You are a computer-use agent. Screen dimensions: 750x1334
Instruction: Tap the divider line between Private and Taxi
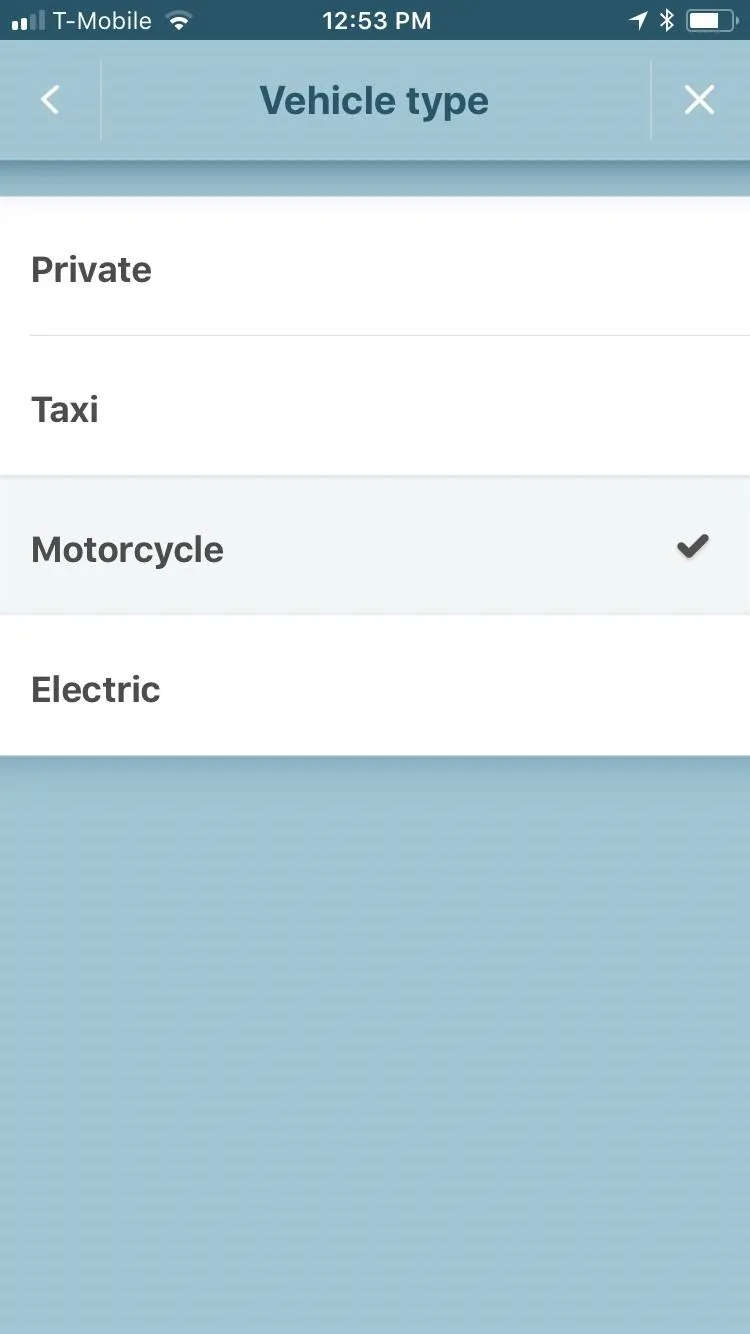tap(390, 336)
